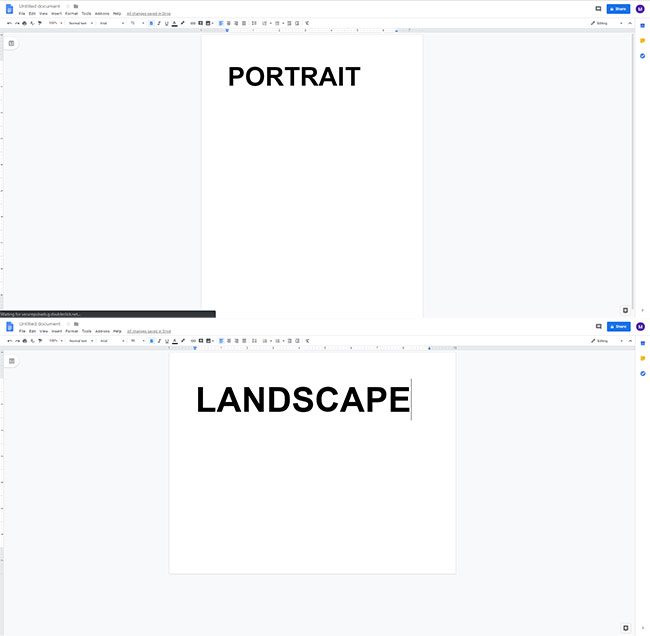
Task: Insert image in the LANDSCAPE window toolbar
Action: [x=209, y=341]
